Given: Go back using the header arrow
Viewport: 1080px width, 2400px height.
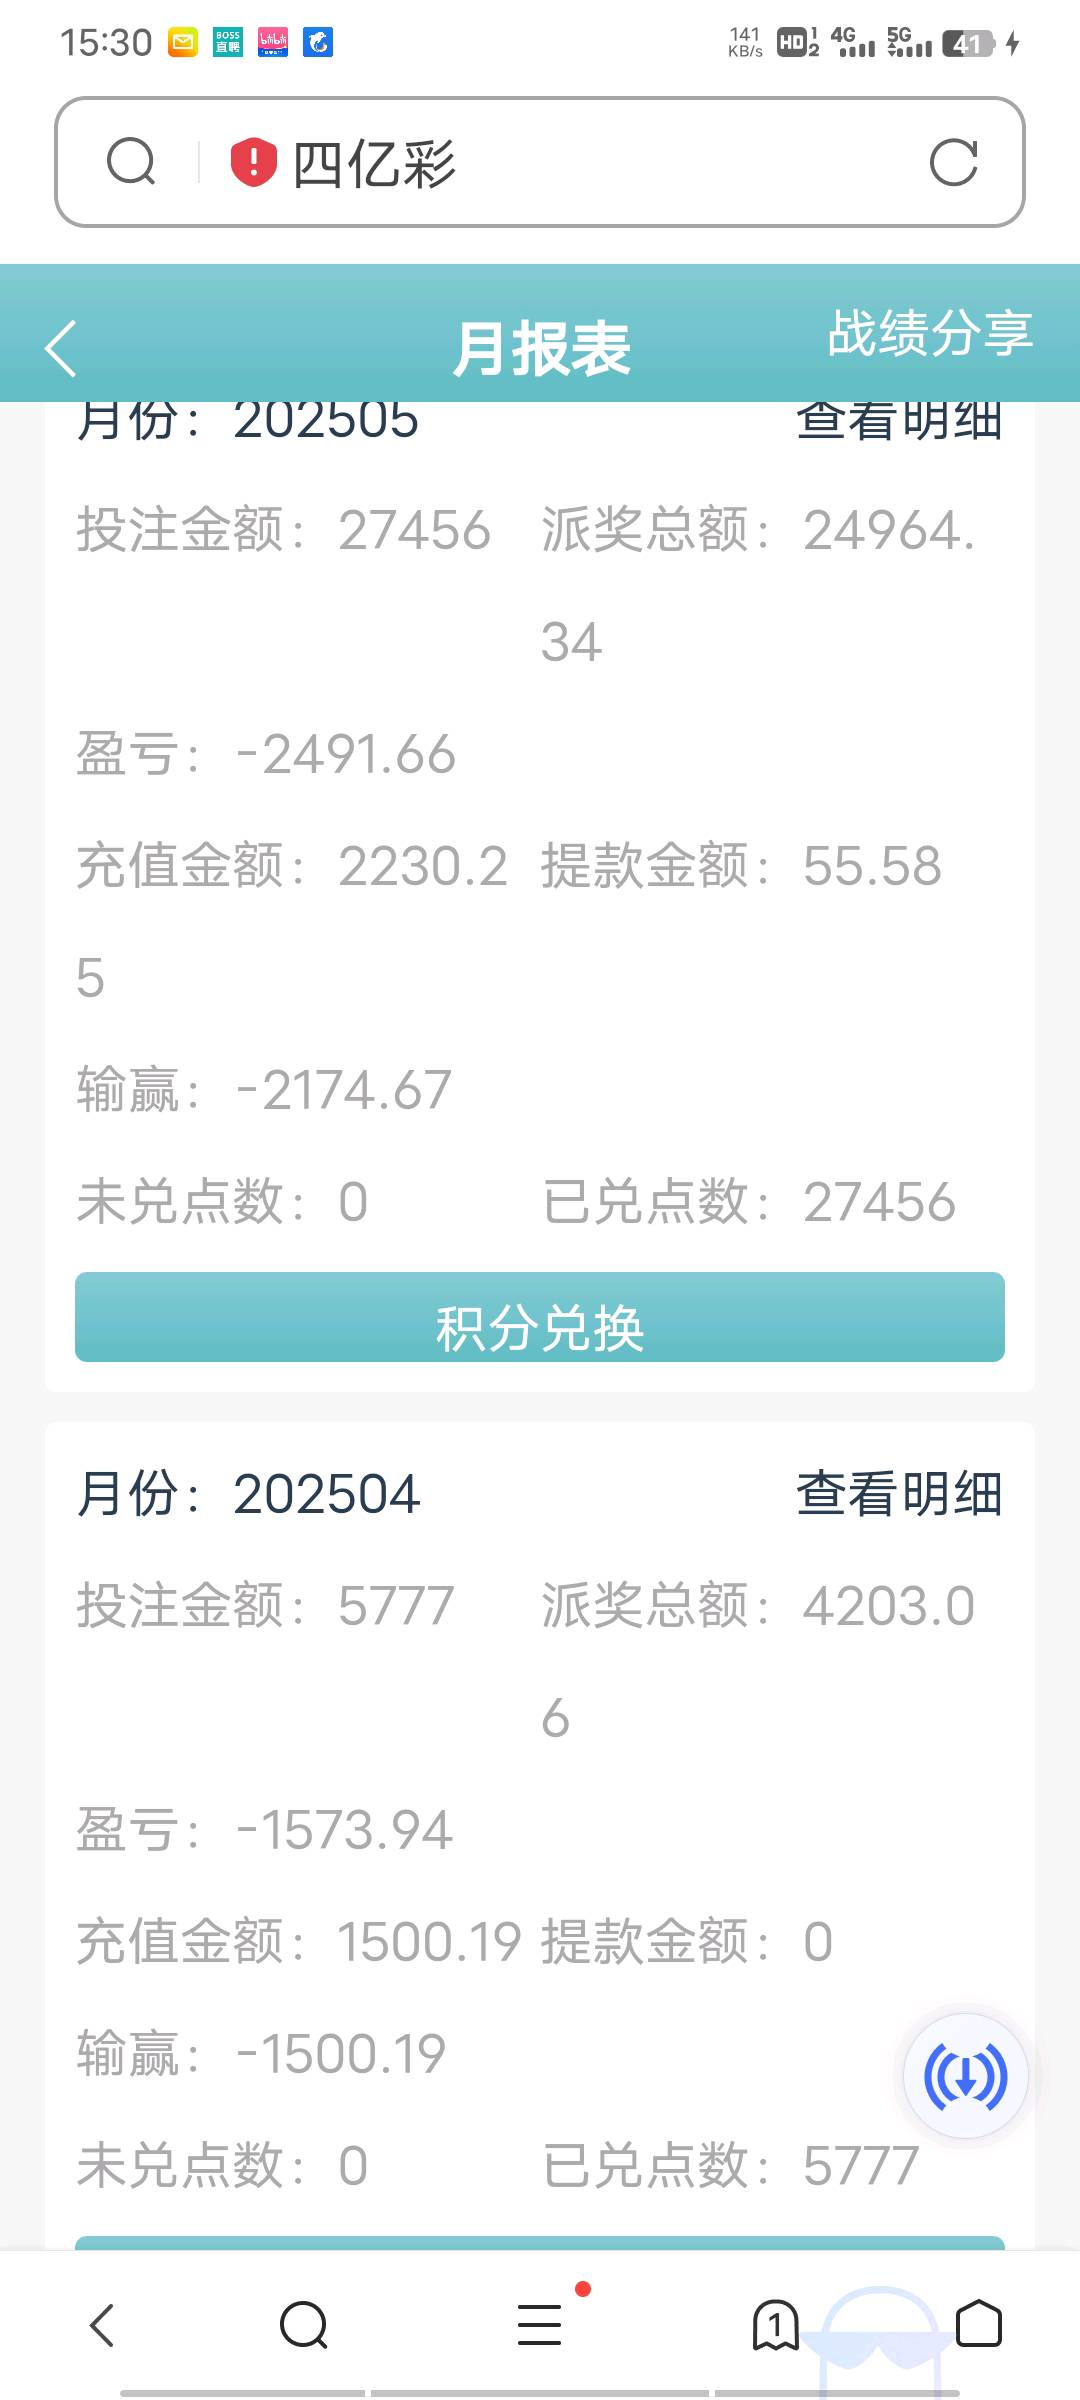Looking at the screenshot, I should coord(61,349).
